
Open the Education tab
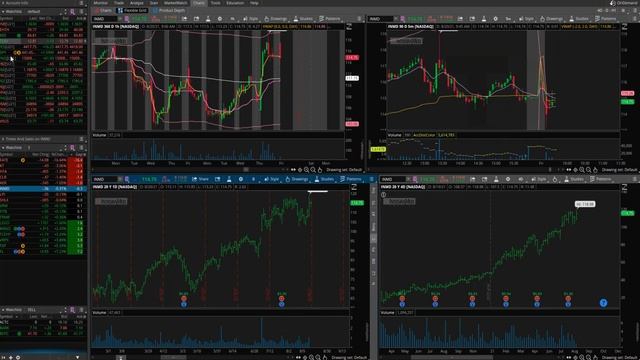click(x=235, y=3)
